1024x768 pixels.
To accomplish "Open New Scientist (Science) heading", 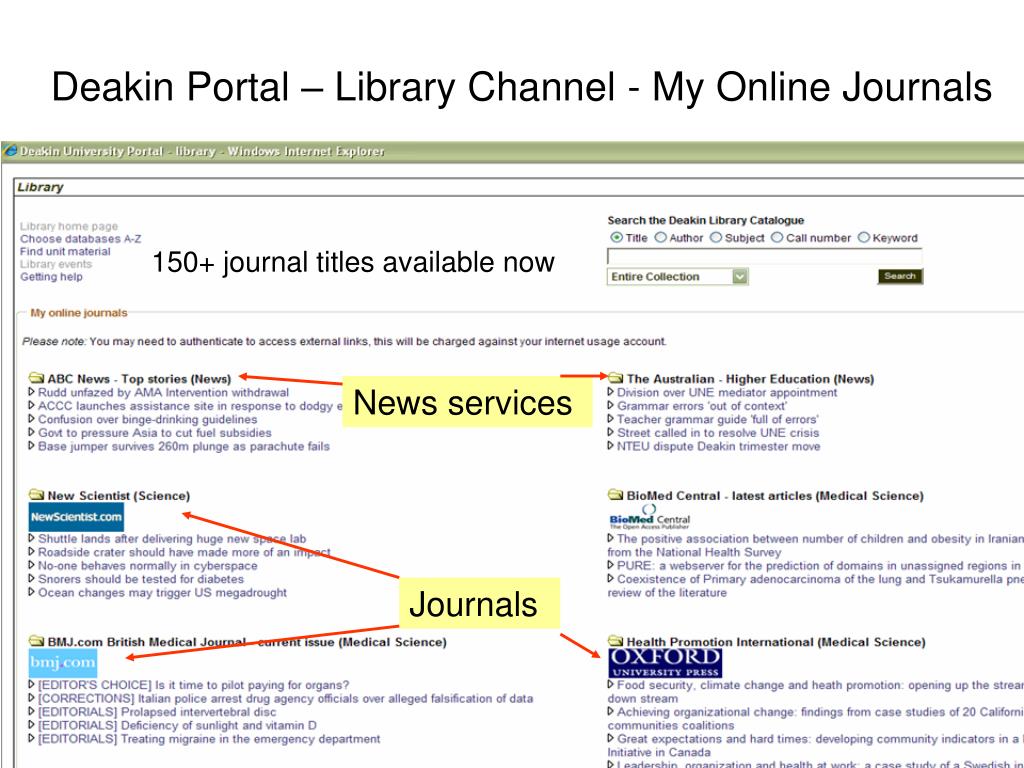I will 119,496.
